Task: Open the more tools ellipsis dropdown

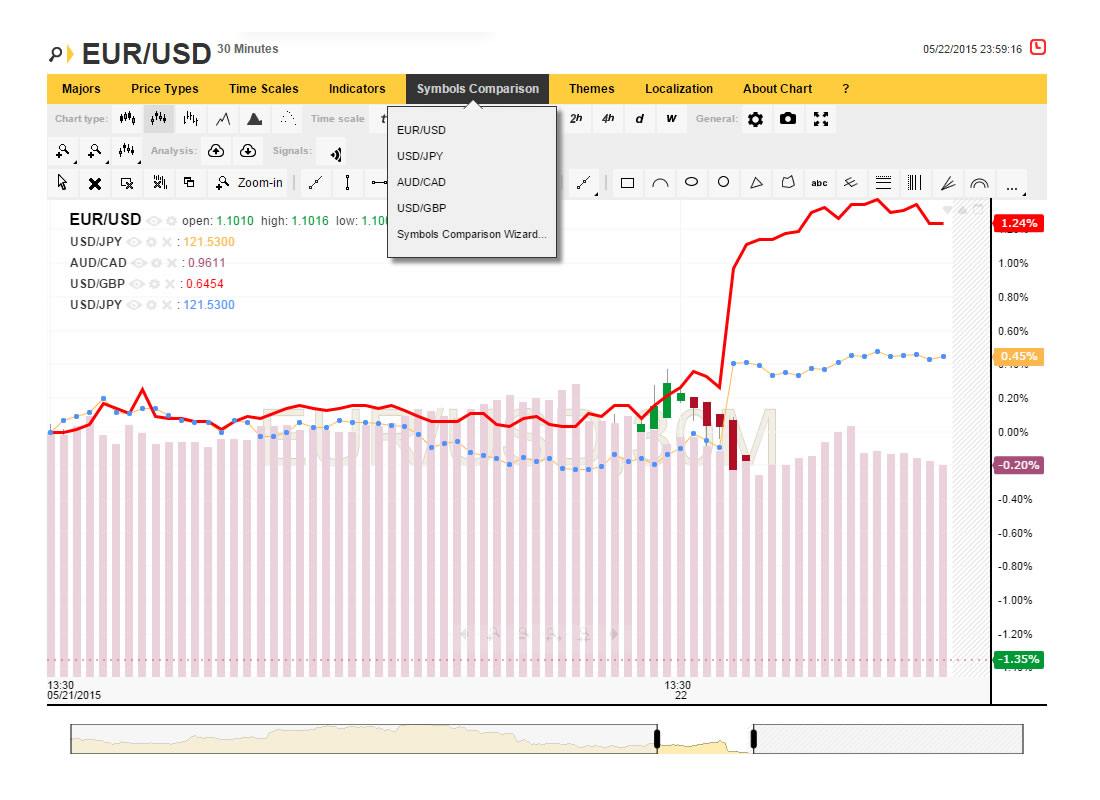Action: [x=1012, y=184]
